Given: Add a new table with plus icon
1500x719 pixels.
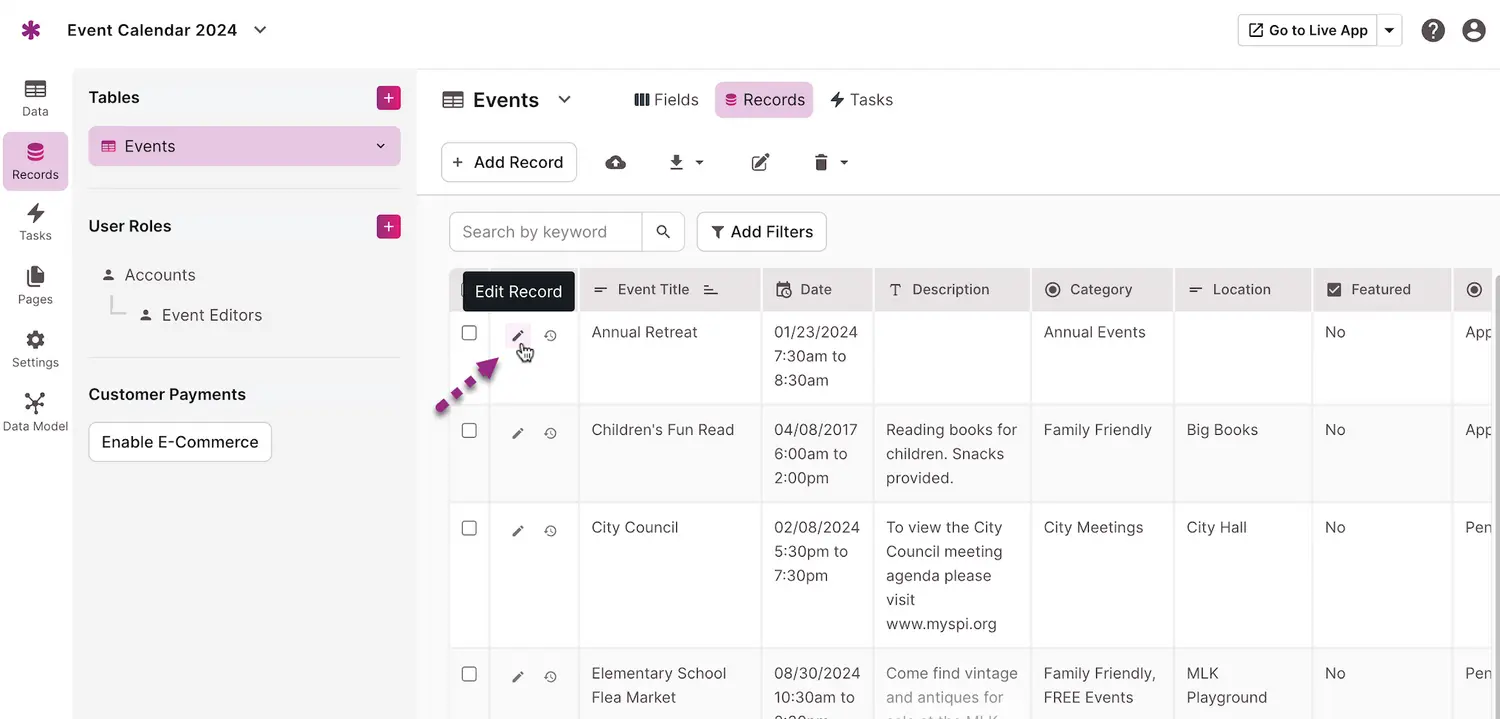Looking at the screenshot, I should click(x=388, y=97).
